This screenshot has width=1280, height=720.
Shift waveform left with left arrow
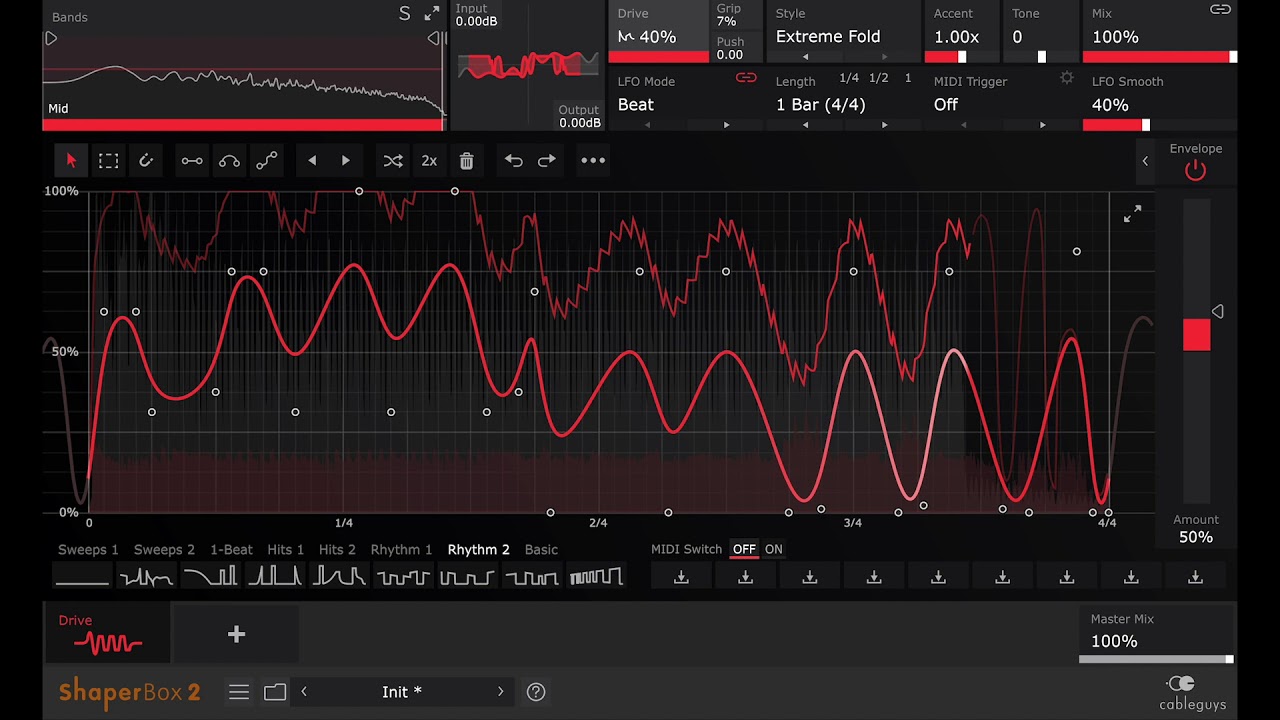click(x=312, y=160)
